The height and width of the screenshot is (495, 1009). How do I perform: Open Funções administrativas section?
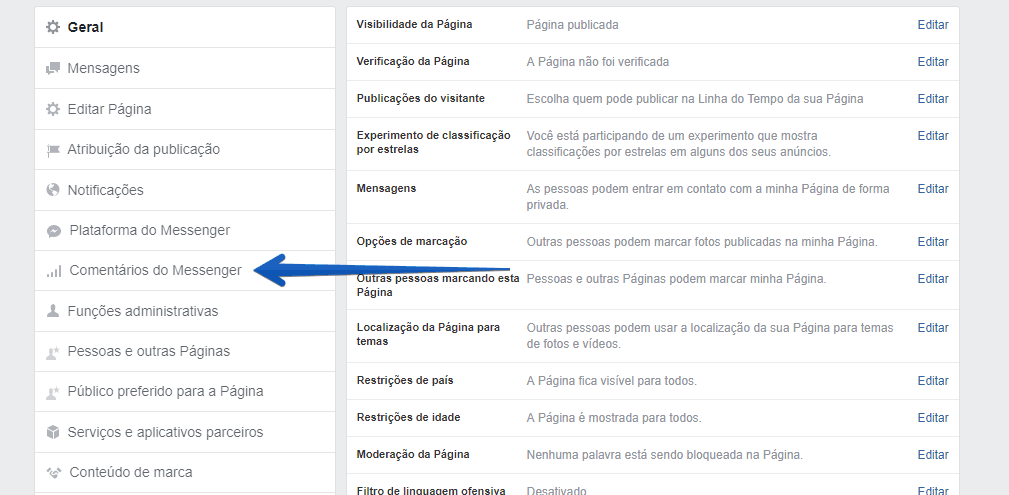click(185, 311)
